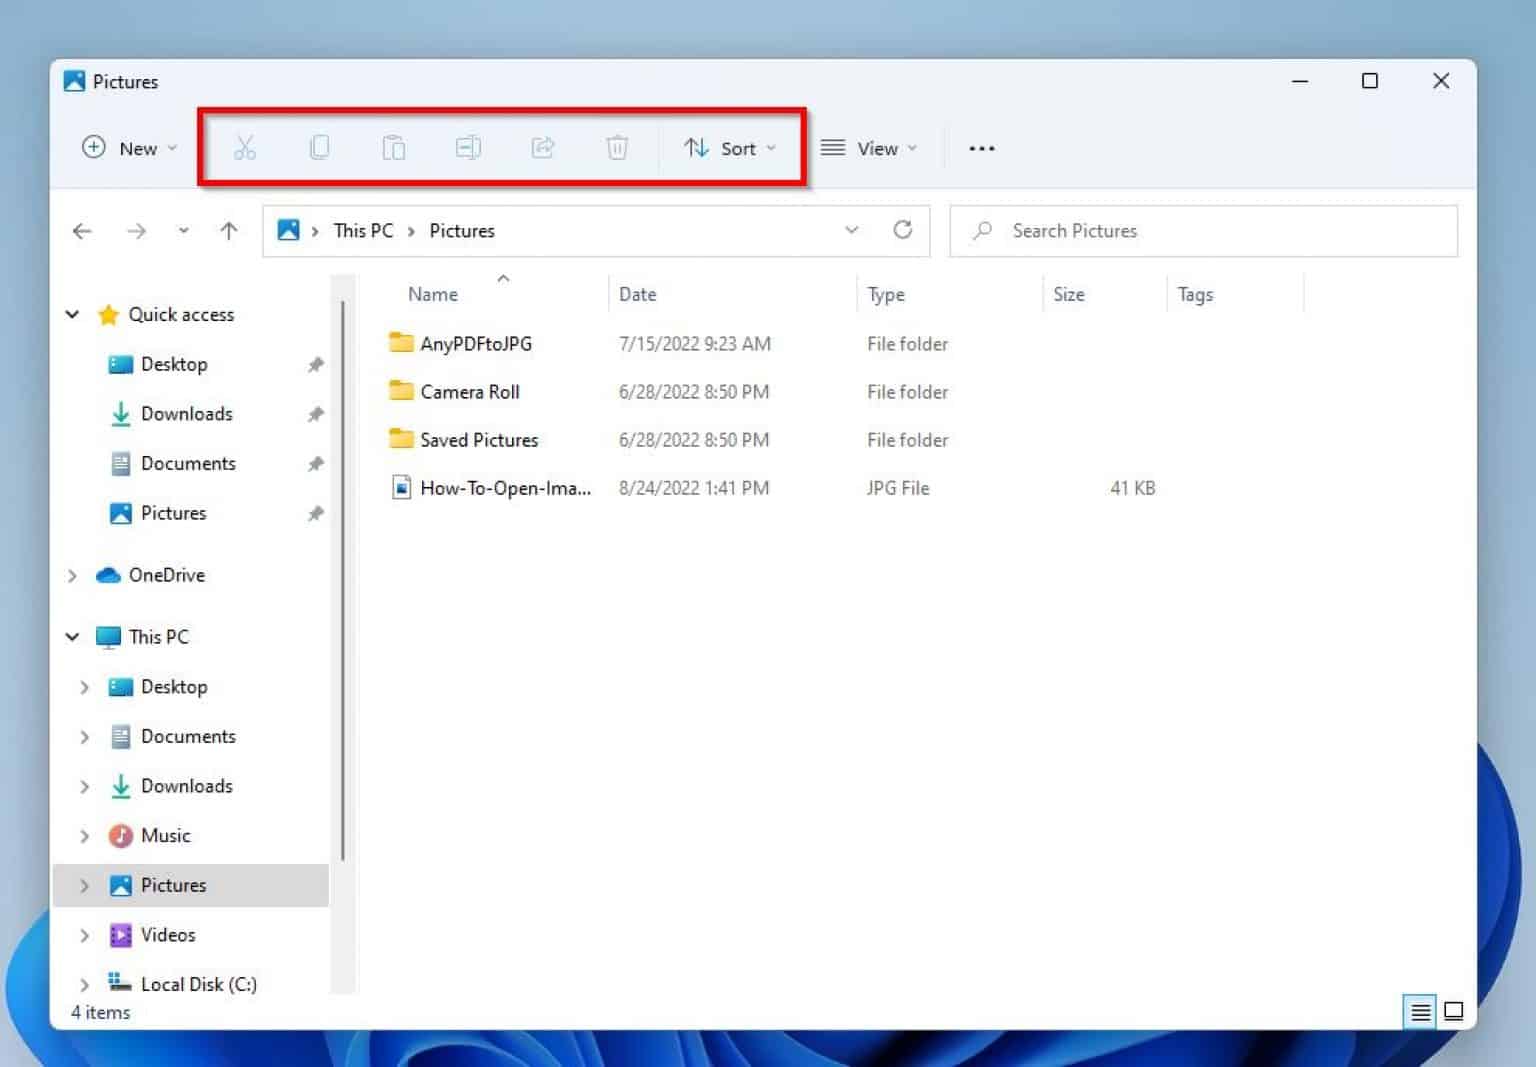The image size is (1536, 1067).
Task: Click the See more ellipsis icon
Action: coord(981,148)
